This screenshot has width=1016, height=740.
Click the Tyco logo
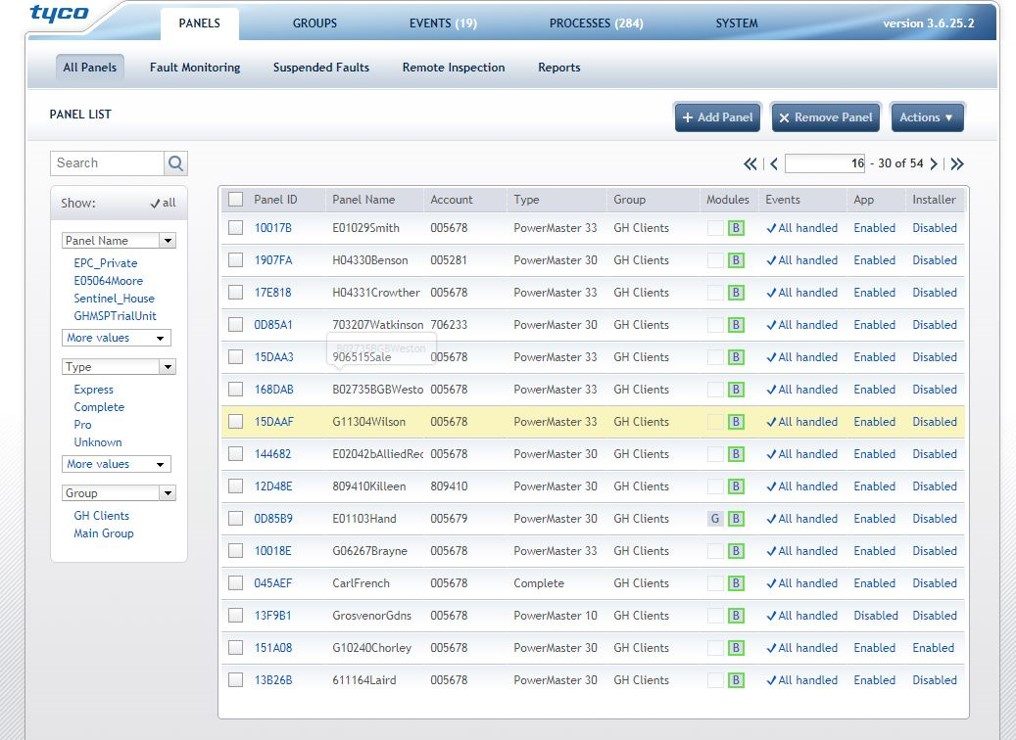point(59,14)
